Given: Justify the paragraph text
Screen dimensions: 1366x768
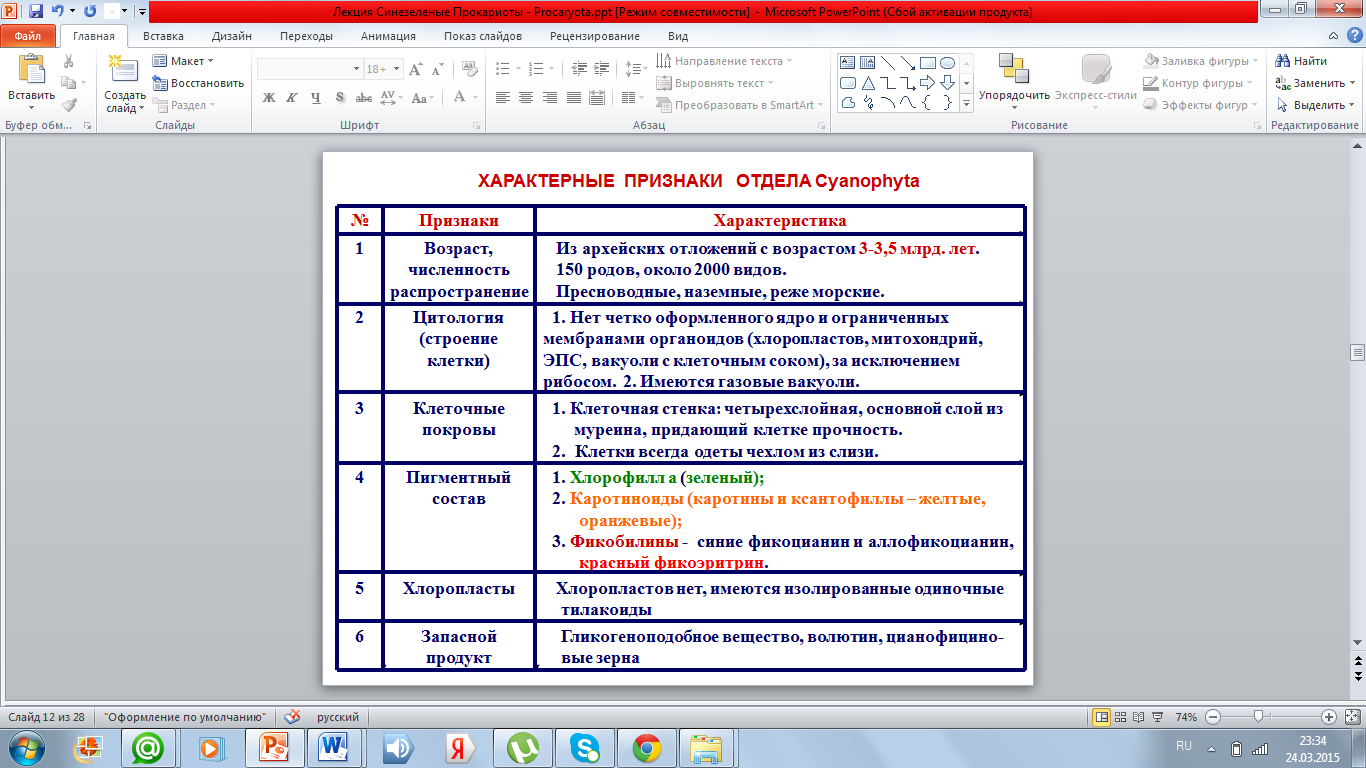Looking at the screenshot, I should [x=574, y=97].
